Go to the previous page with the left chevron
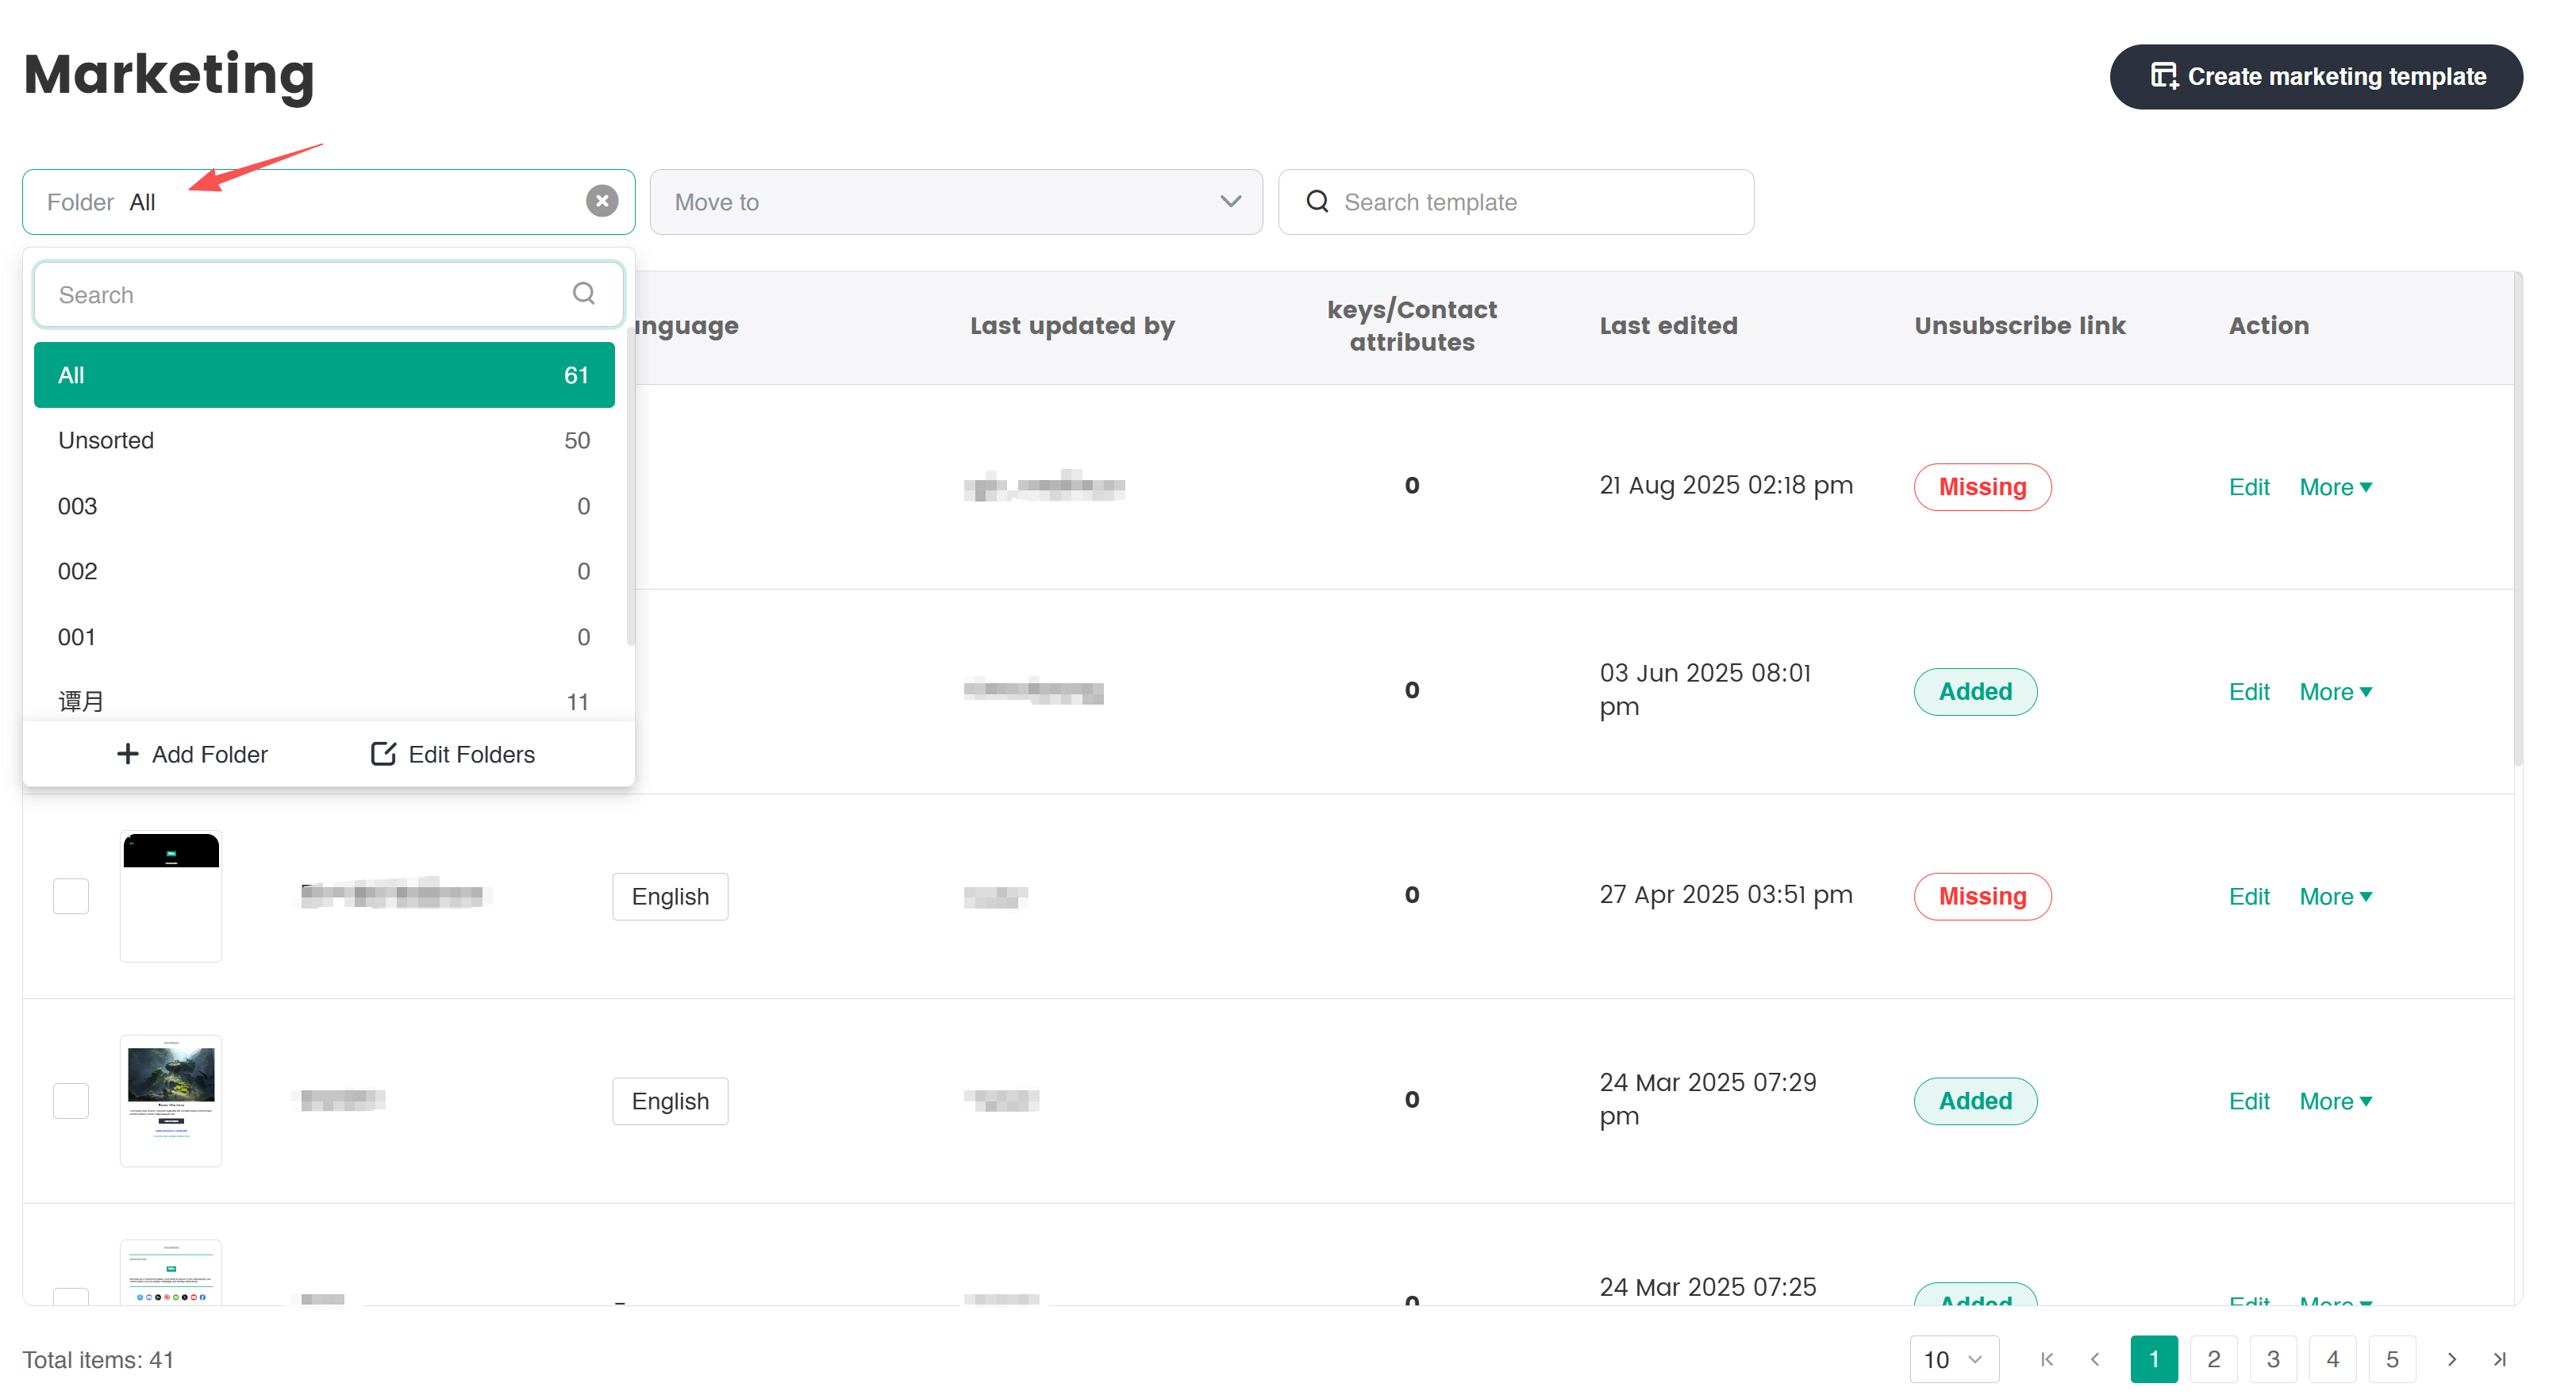Screen dimensions: 2576x1395 [x=2095, y=1359]
